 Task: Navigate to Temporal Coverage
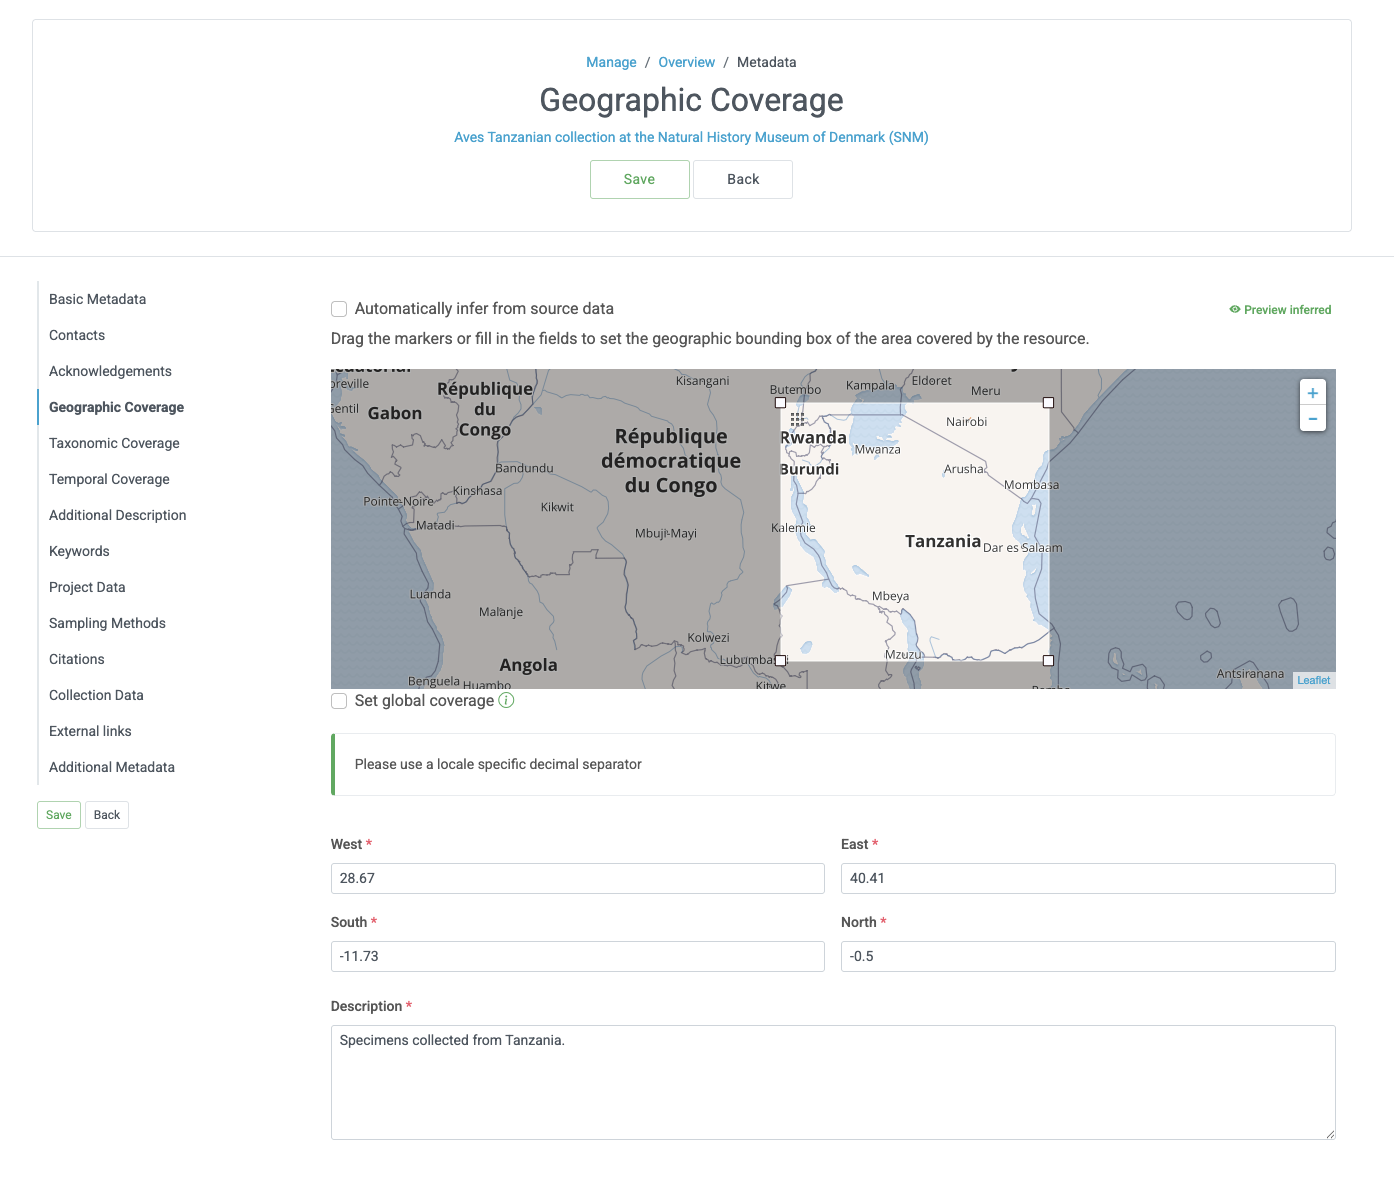click(109, 479)
